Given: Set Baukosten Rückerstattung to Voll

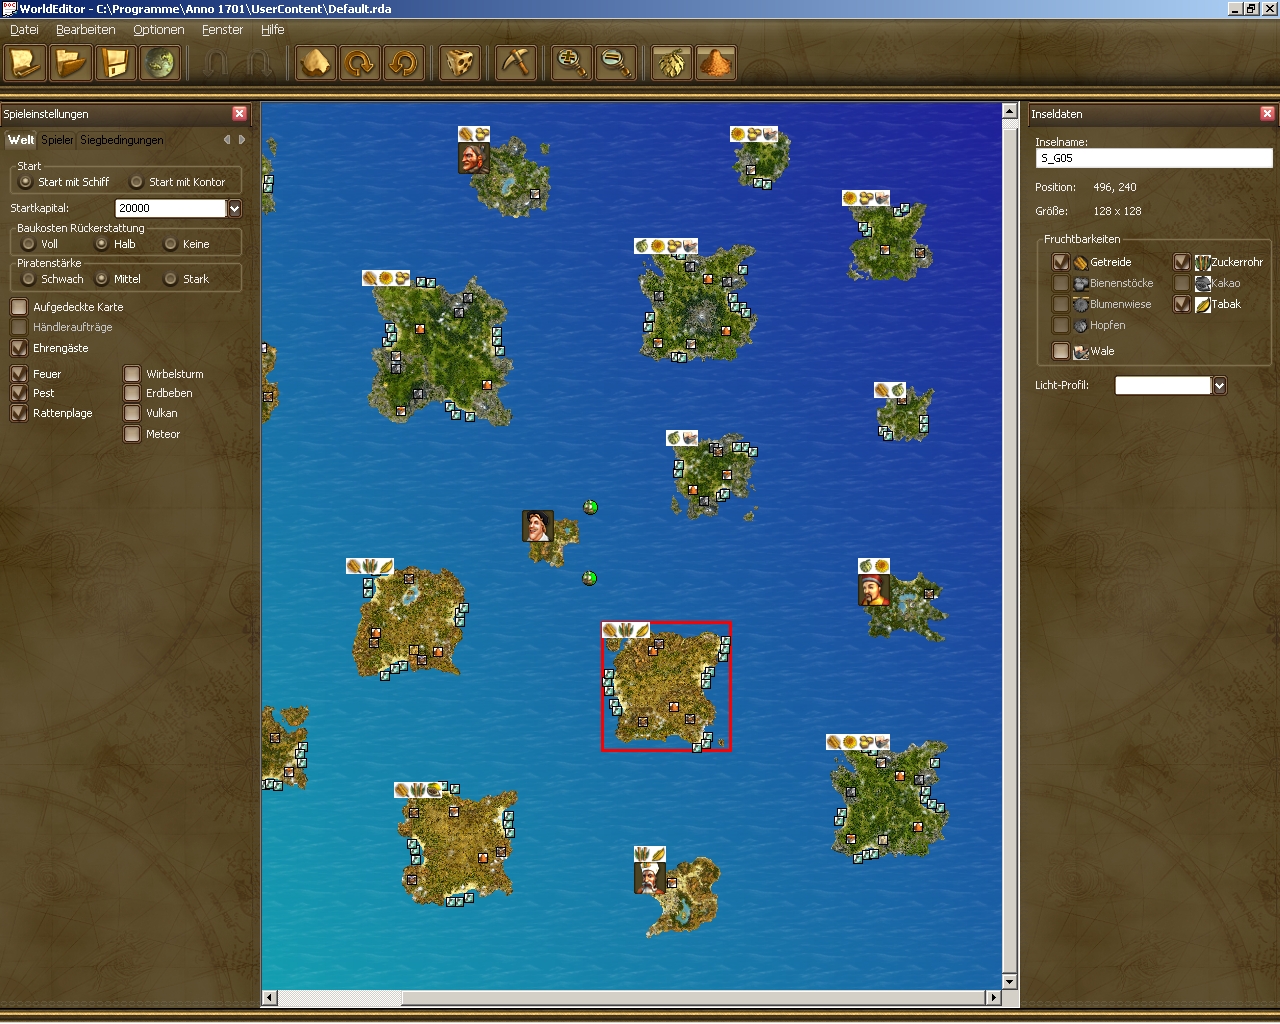Looking at the screenshot, I should (29, 244).
